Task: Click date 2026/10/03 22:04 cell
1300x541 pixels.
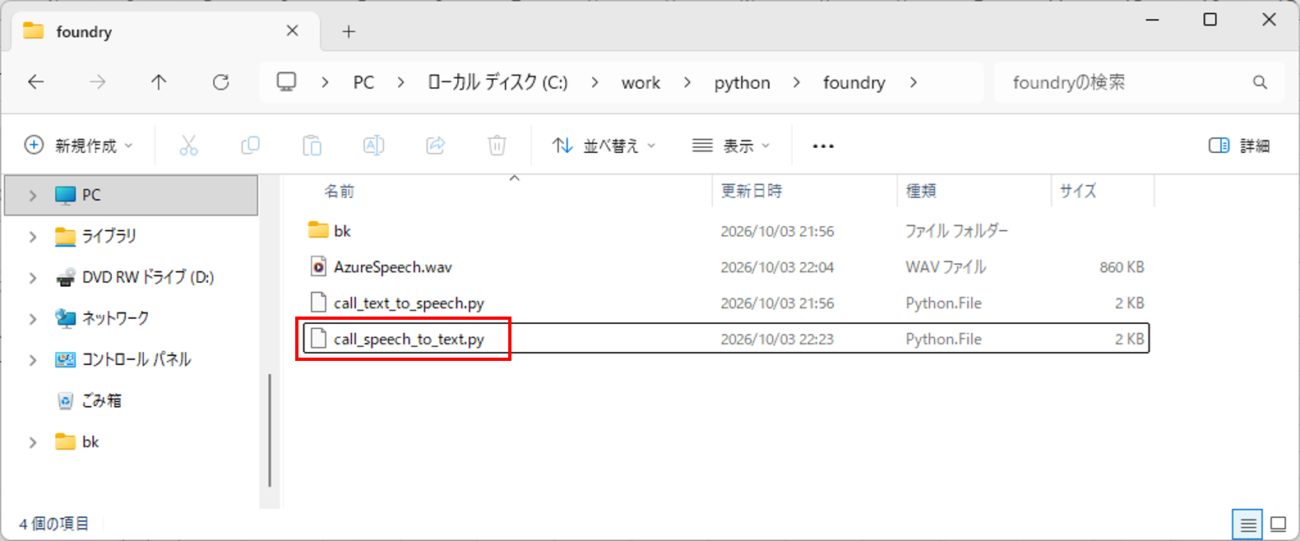Action: pyautogui.click(x=777, y=267)
